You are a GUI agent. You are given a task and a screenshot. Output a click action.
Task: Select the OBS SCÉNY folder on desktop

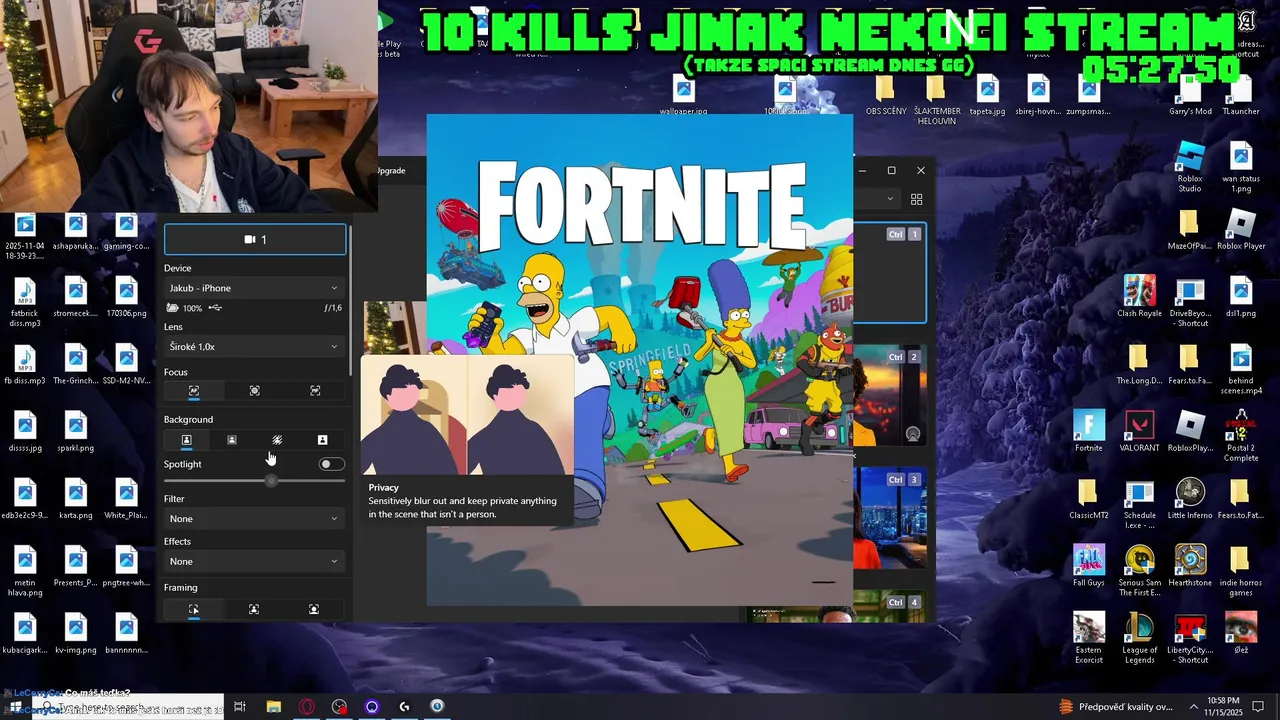coord(886,95)
